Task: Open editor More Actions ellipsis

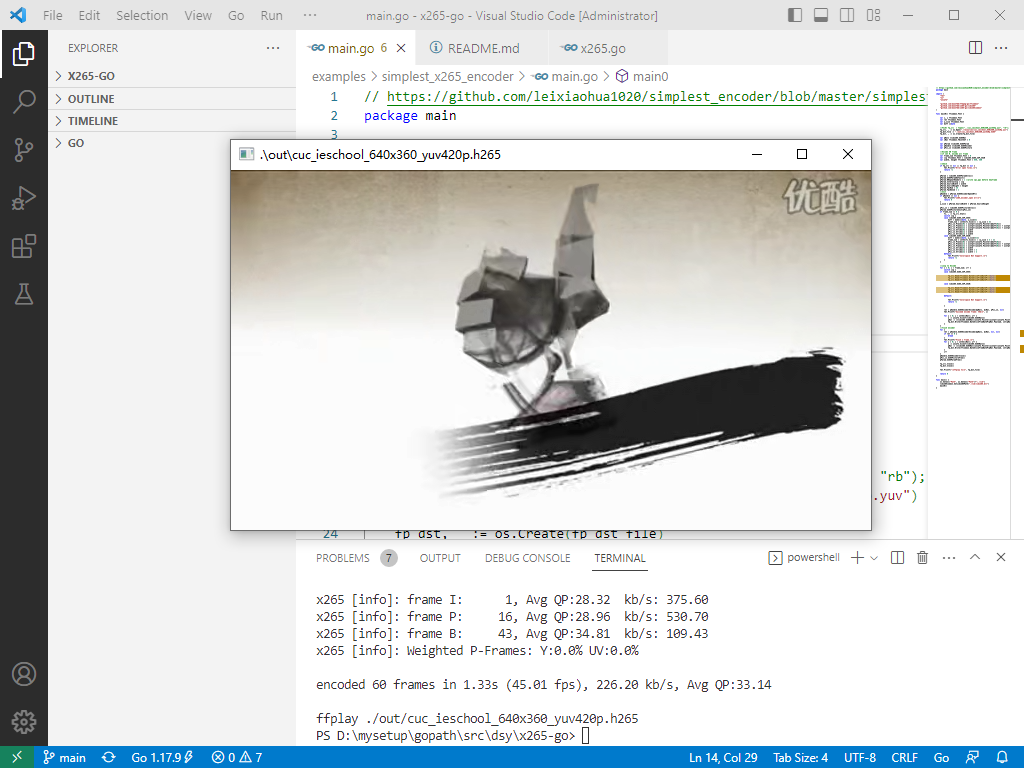Action: [1000, 48]
